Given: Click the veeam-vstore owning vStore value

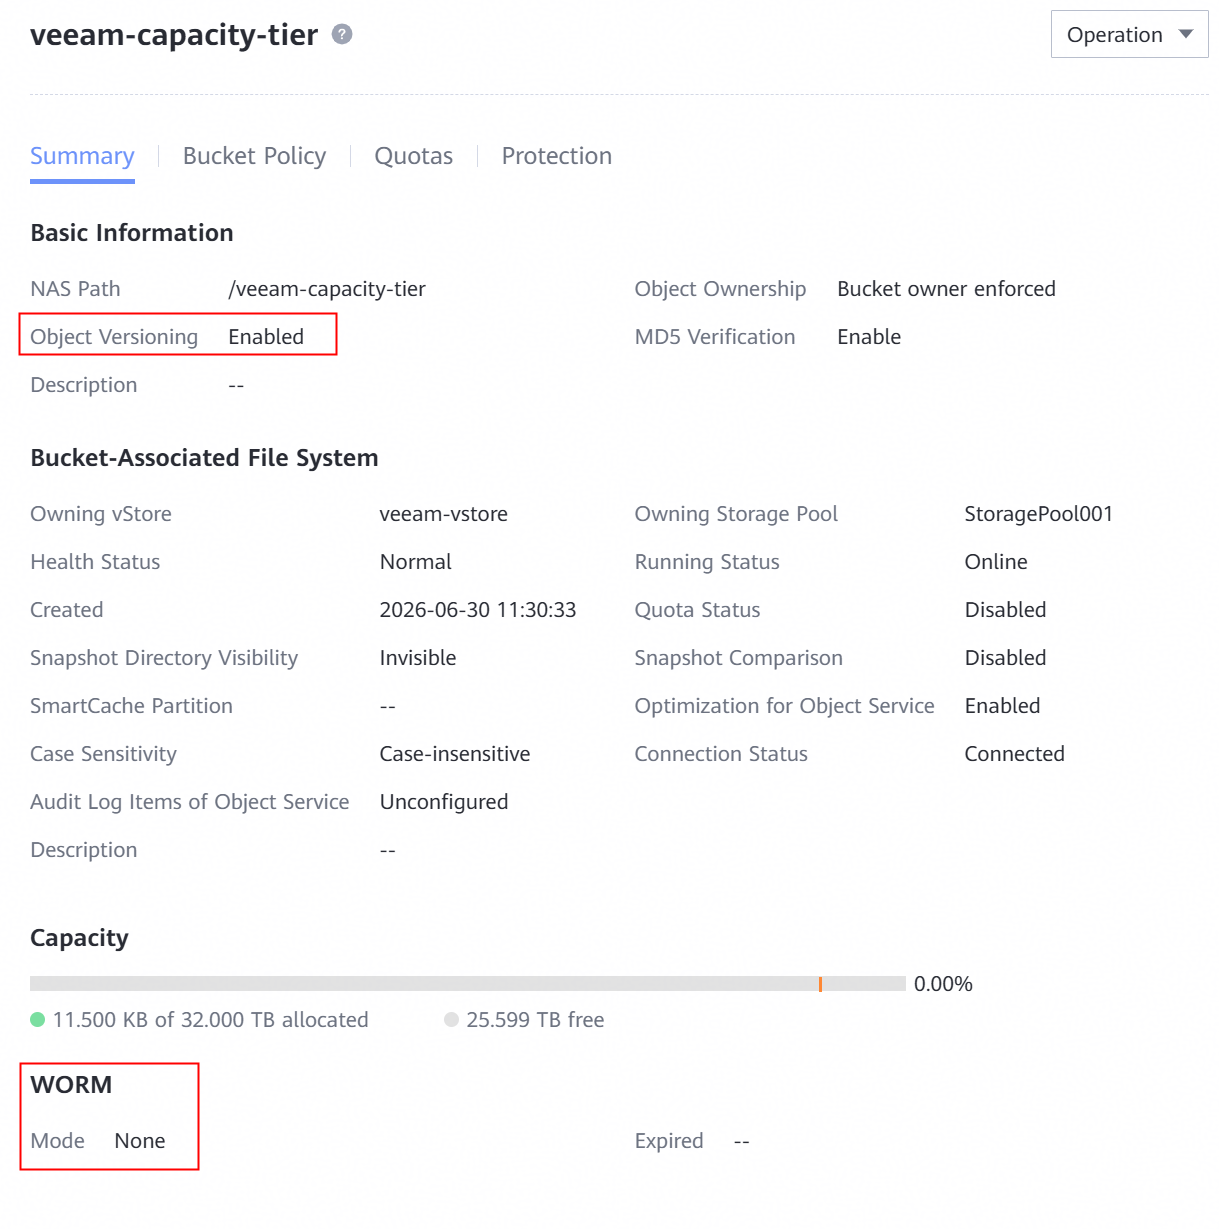Looking at the screenshot, I should coord(444,514).
